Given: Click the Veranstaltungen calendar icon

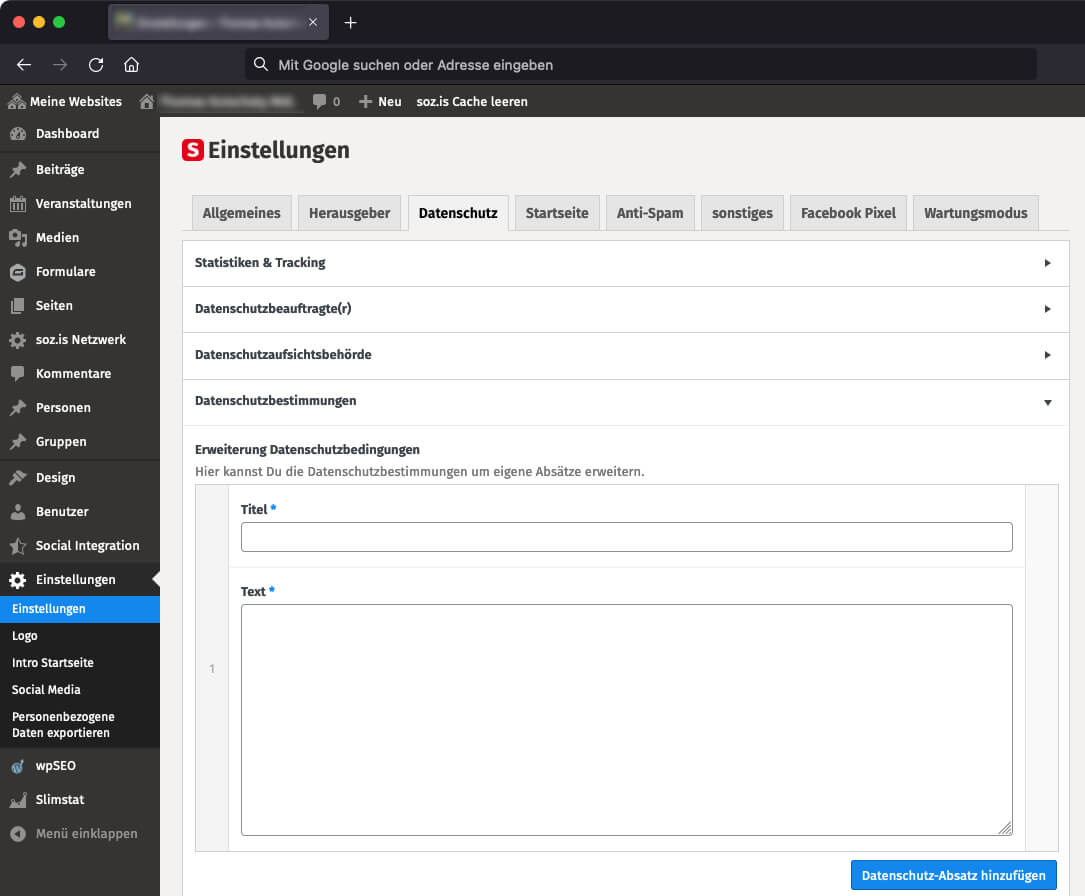Looking at the screenshot, I should coord(18,204).
